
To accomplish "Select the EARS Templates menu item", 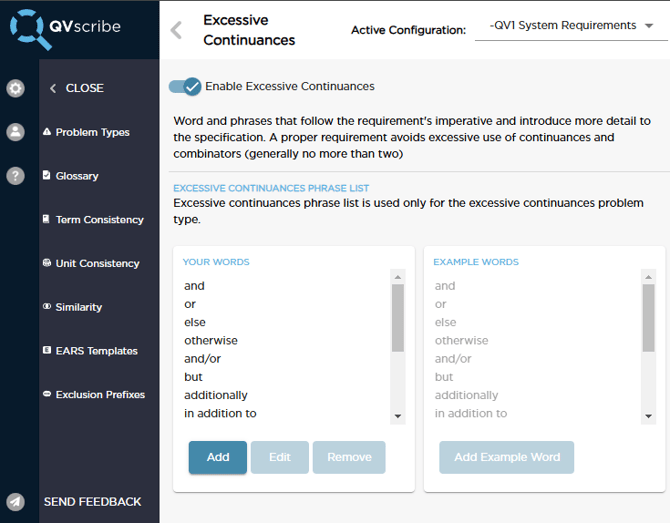I will coord(96,351).
